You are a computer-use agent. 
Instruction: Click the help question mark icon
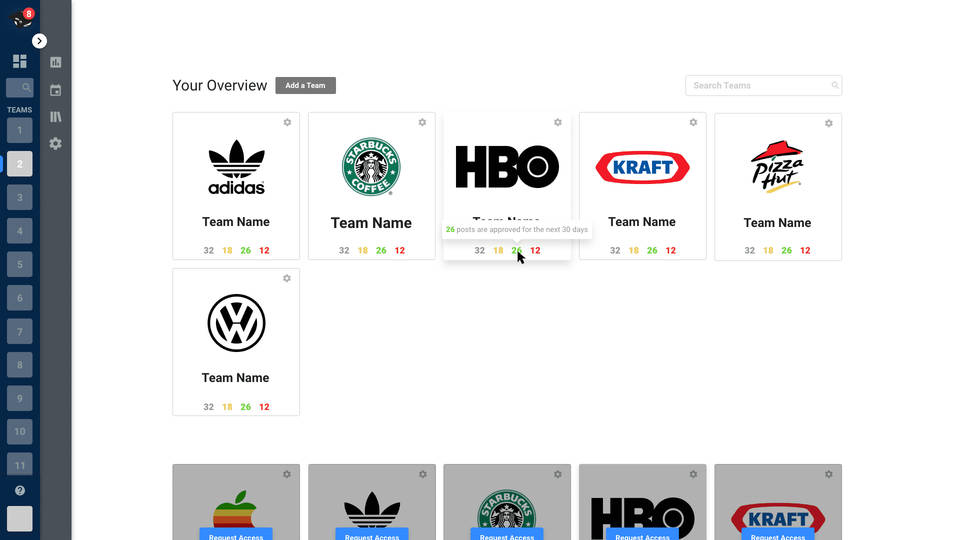pos(19,491)
